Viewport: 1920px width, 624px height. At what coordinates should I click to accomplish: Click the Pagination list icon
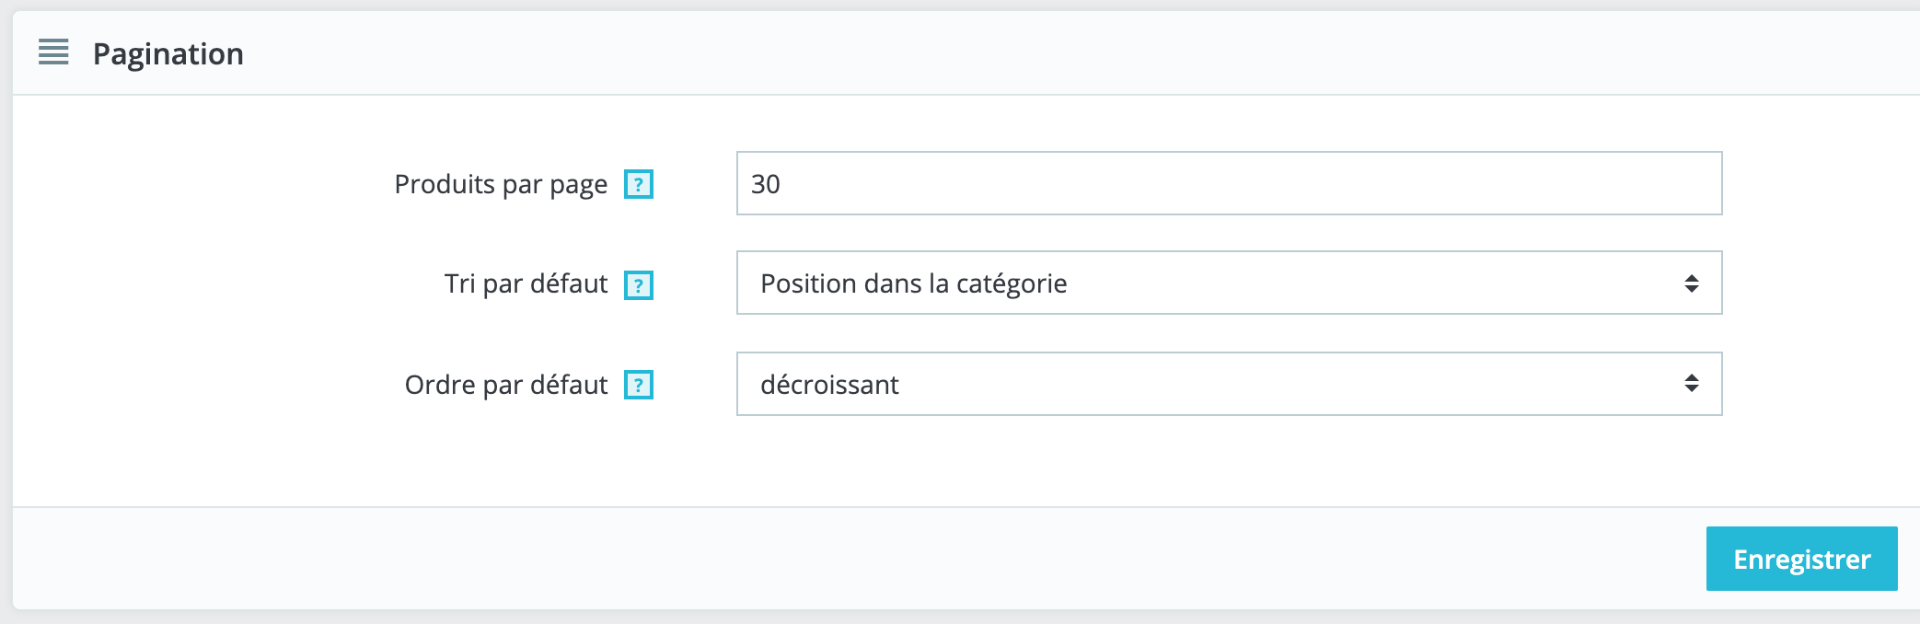[x=53, y=52]
